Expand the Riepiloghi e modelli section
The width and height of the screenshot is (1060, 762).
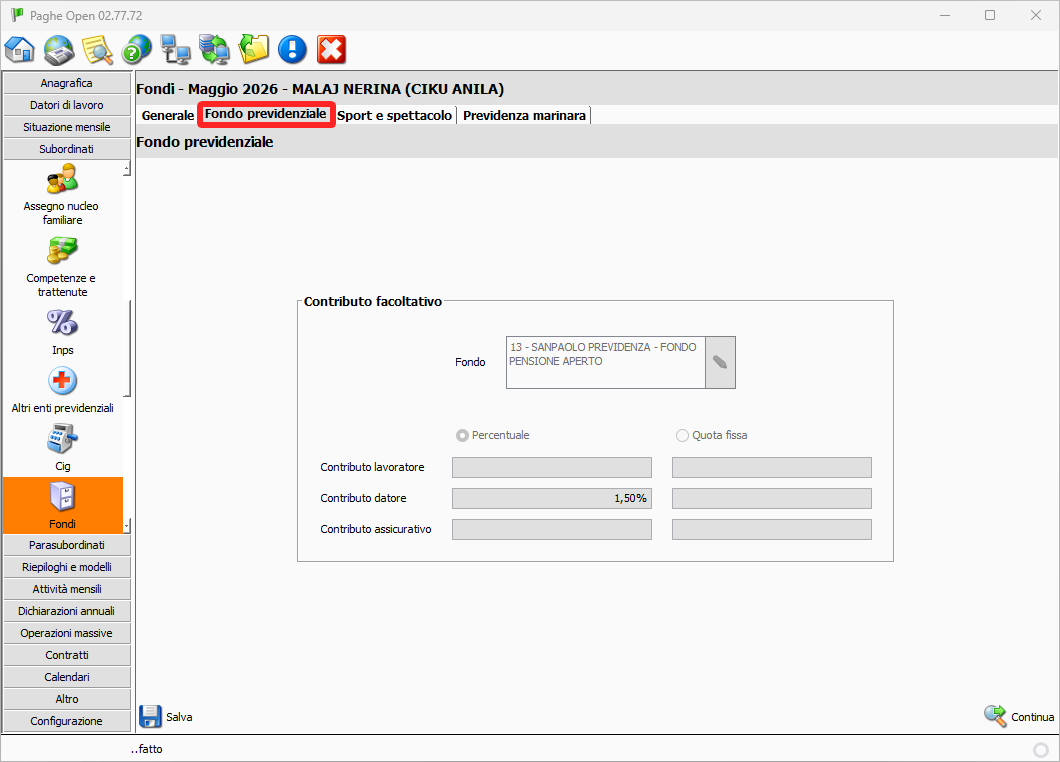66,567
